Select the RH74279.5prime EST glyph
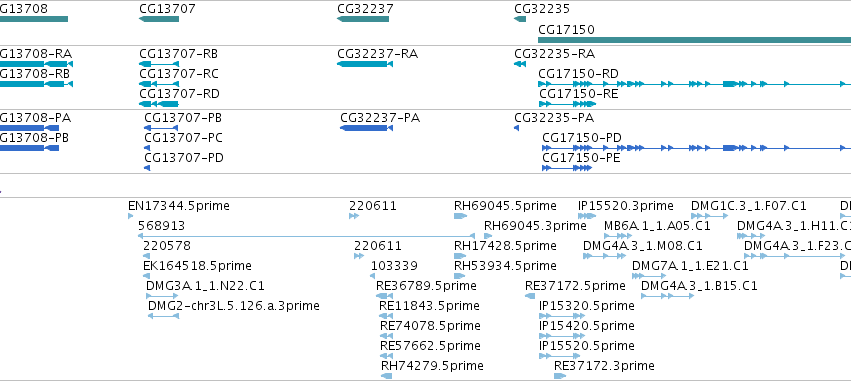 pos(386,376)
